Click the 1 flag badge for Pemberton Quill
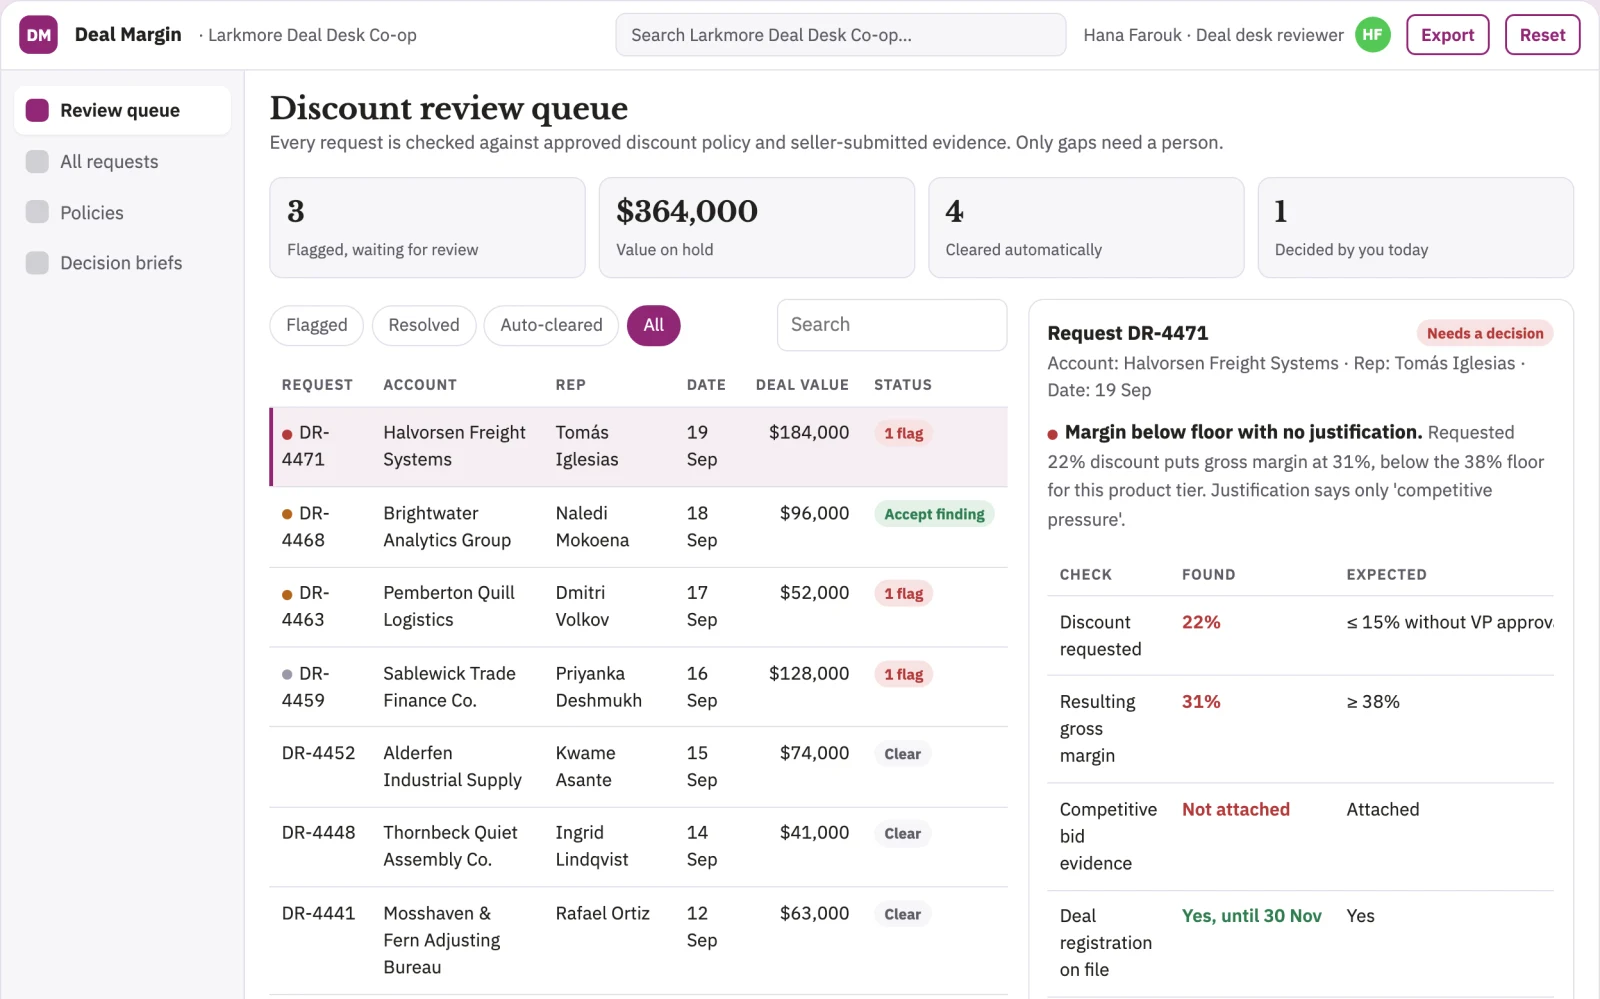Image resolution: width=1600 pixels, height=999 pixels. [903, 594]
